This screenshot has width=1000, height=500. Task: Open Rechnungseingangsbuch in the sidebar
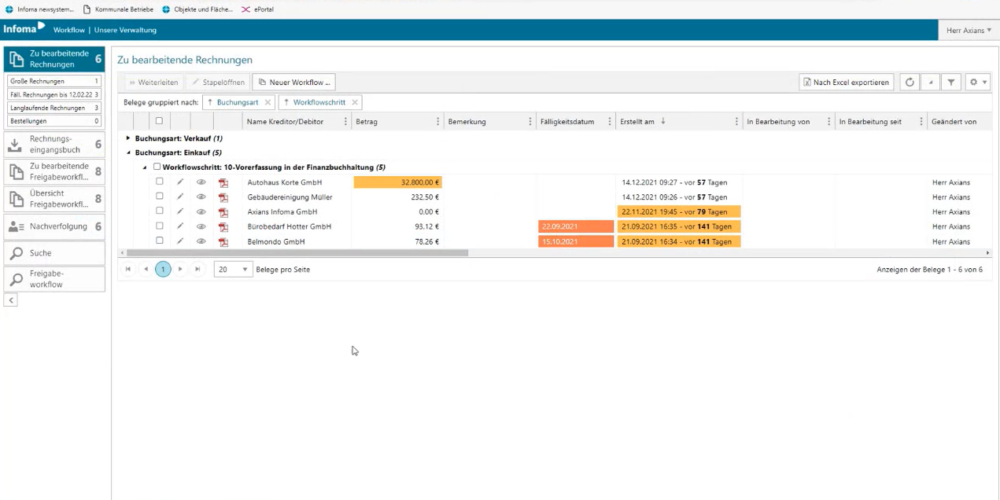pos(54,144)
